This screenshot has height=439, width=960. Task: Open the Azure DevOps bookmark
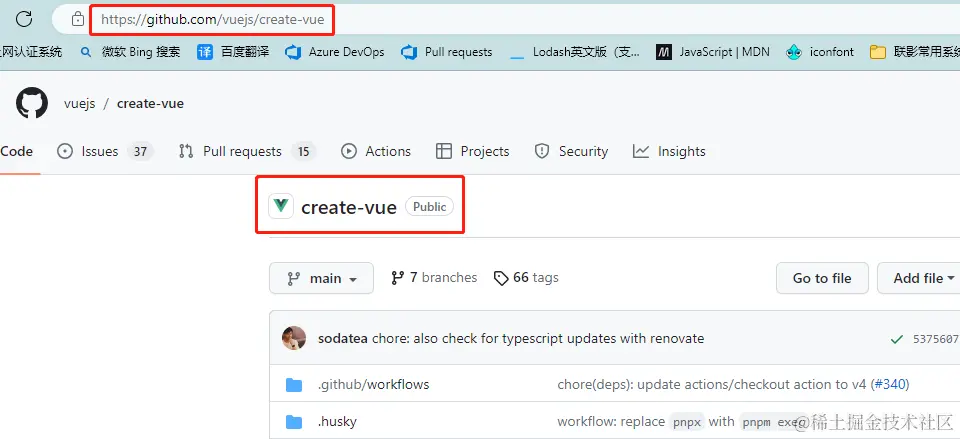[335, 52]
